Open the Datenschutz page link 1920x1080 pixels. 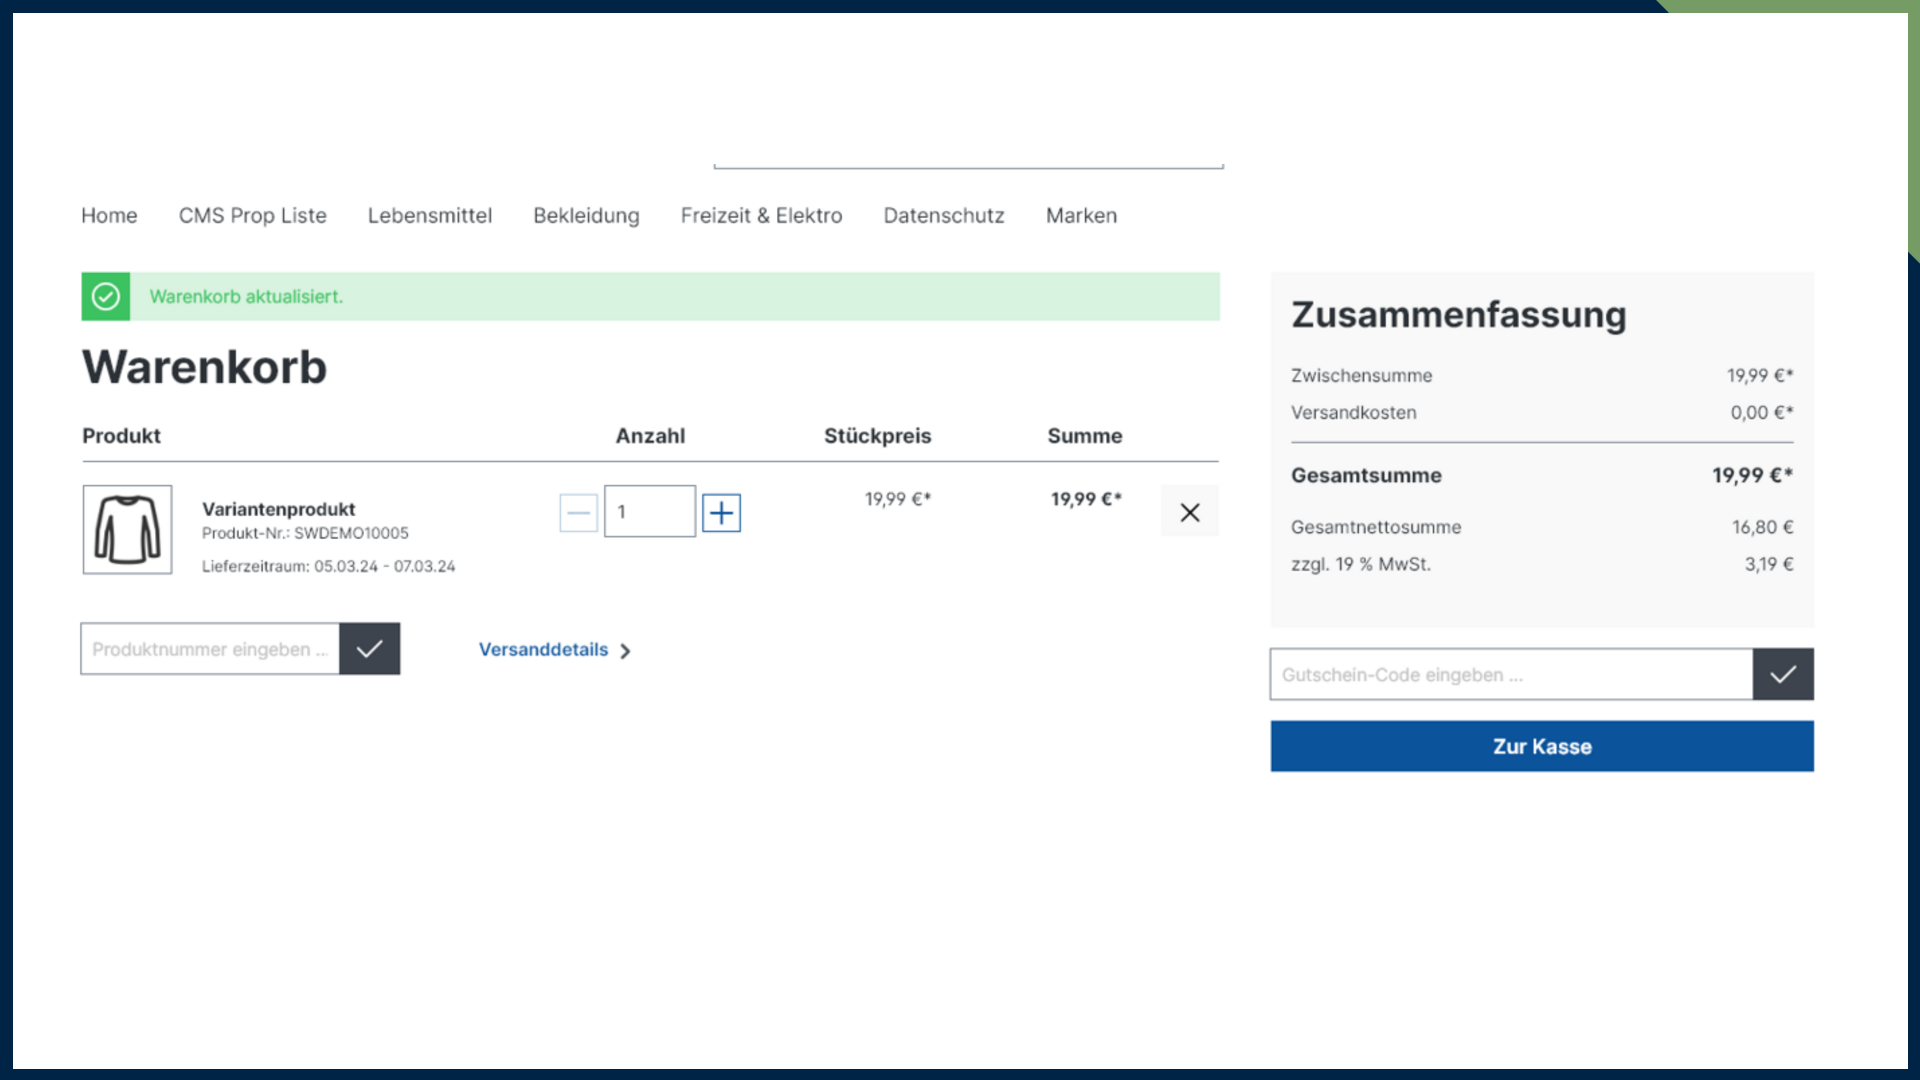click(x=943, y=215)
